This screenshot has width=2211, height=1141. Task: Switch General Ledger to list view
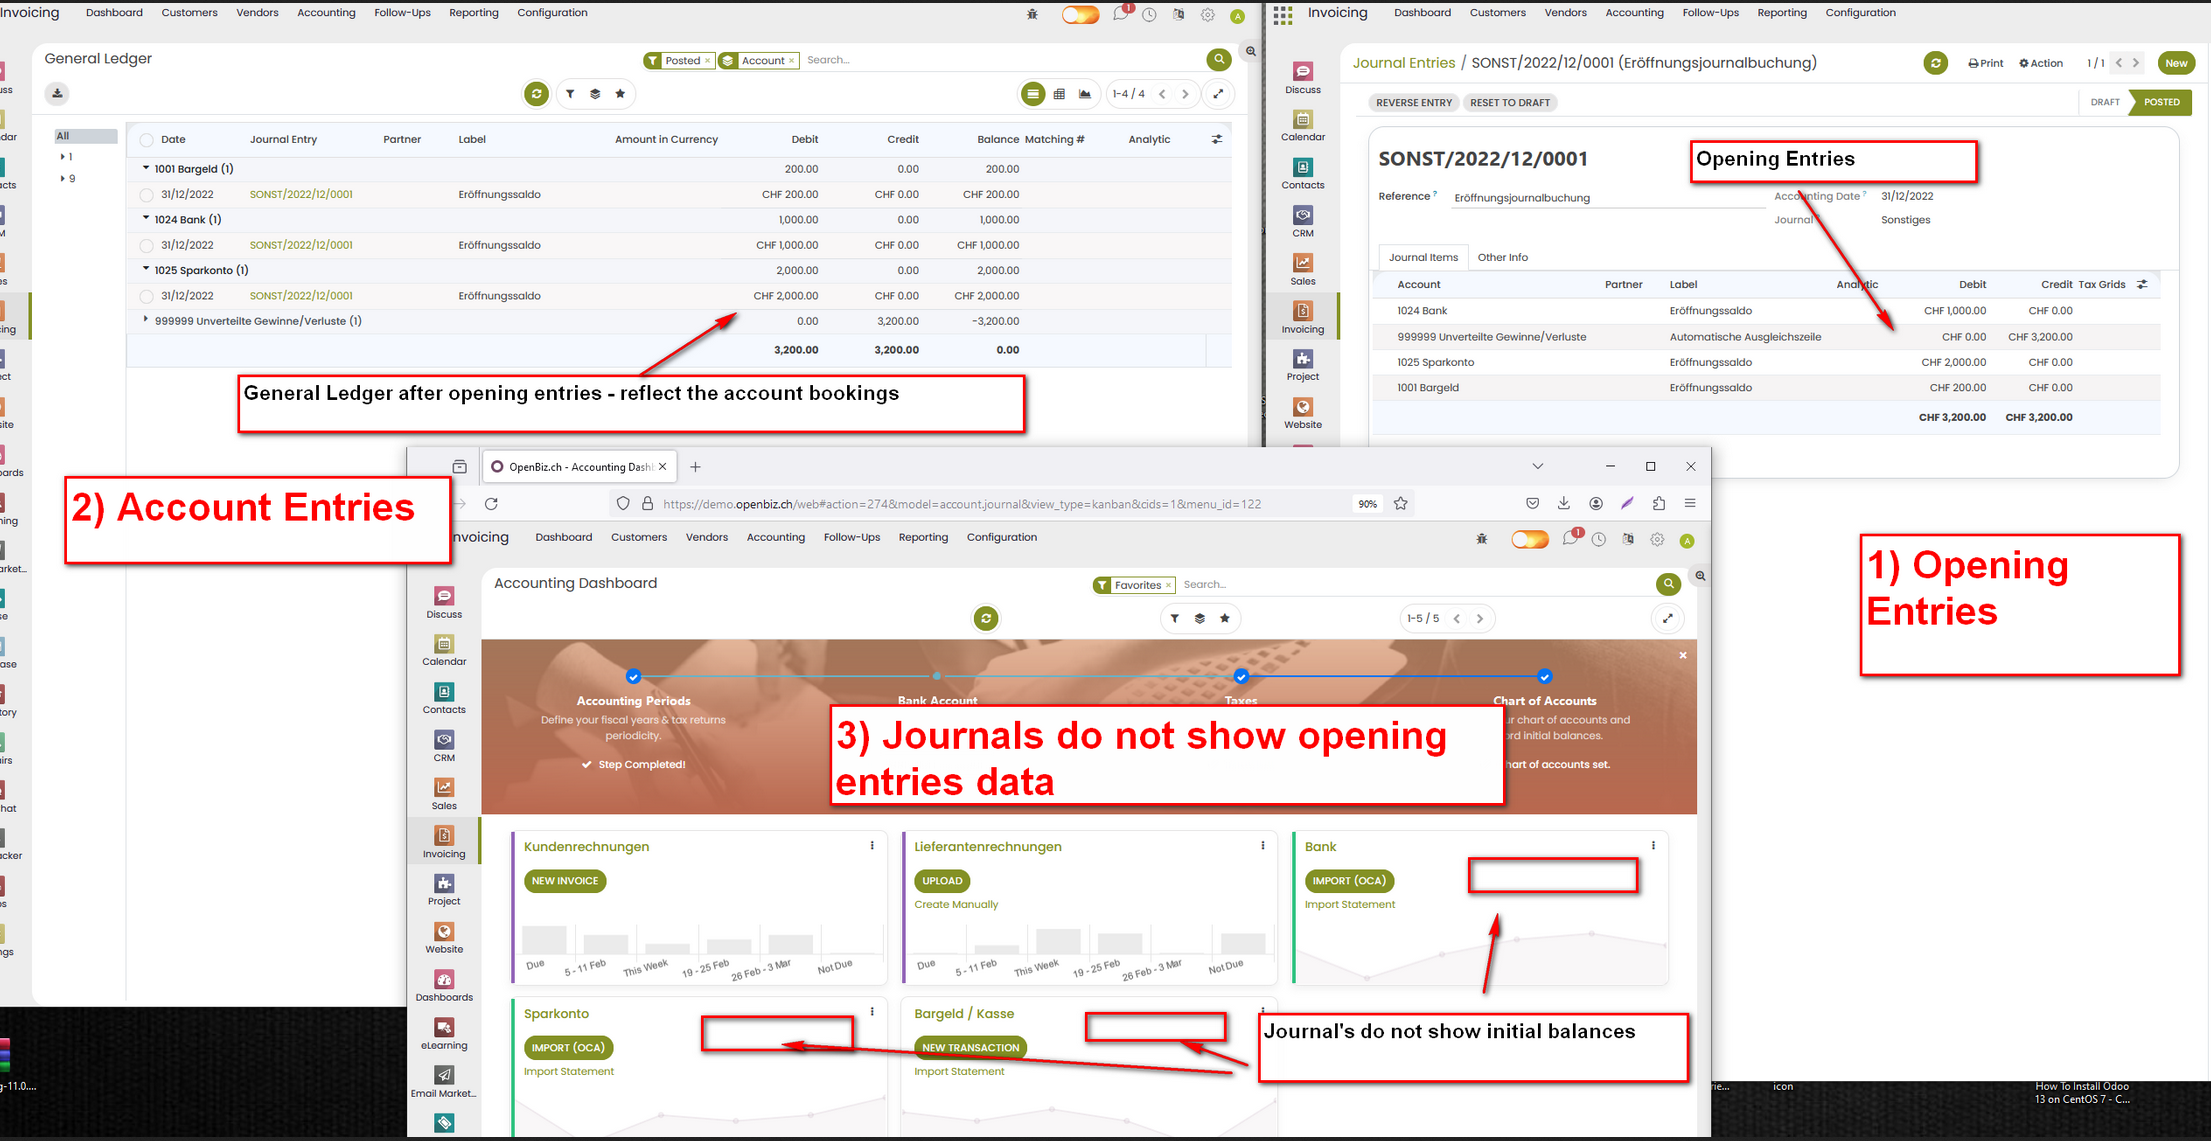[x=1033, y=94]
